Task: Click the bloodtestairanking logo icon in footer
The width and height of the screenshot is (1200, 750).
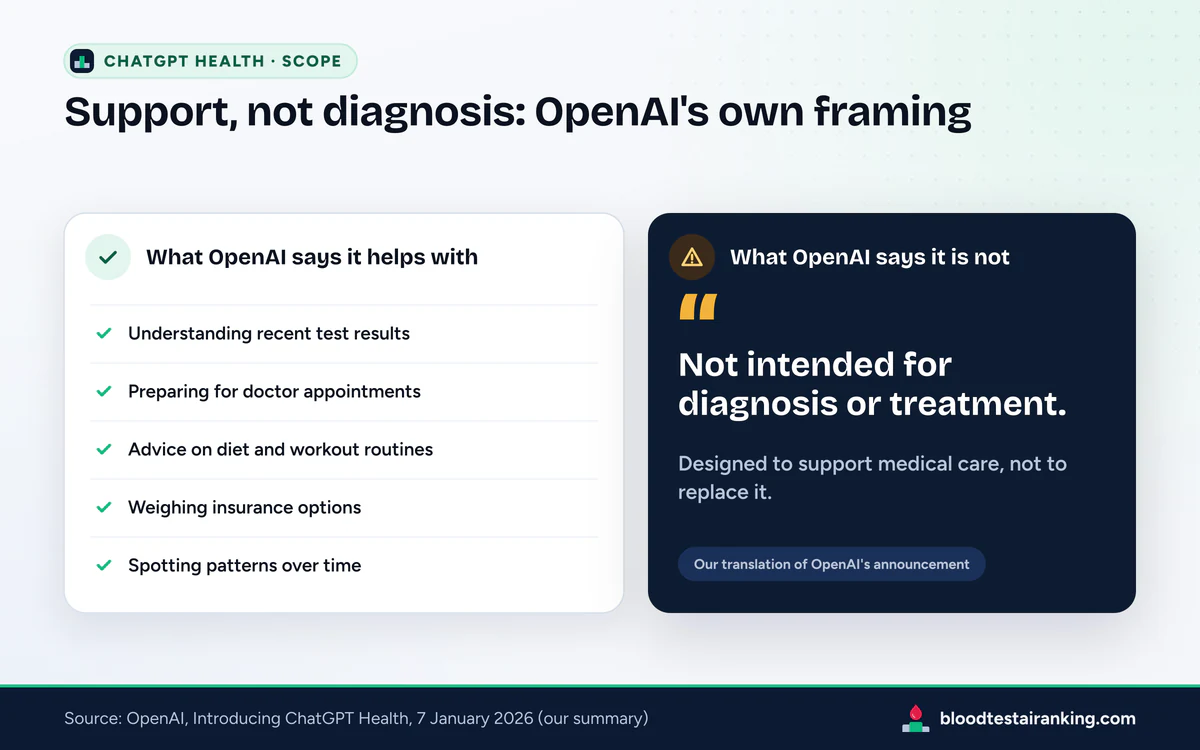Action: pos(915,718)
